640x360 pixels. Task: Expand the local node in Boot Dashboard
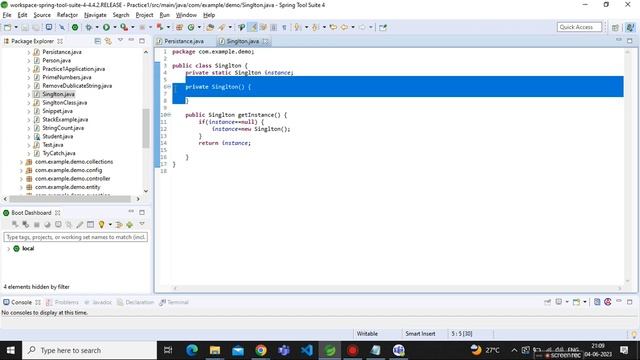tap(9, 249)
